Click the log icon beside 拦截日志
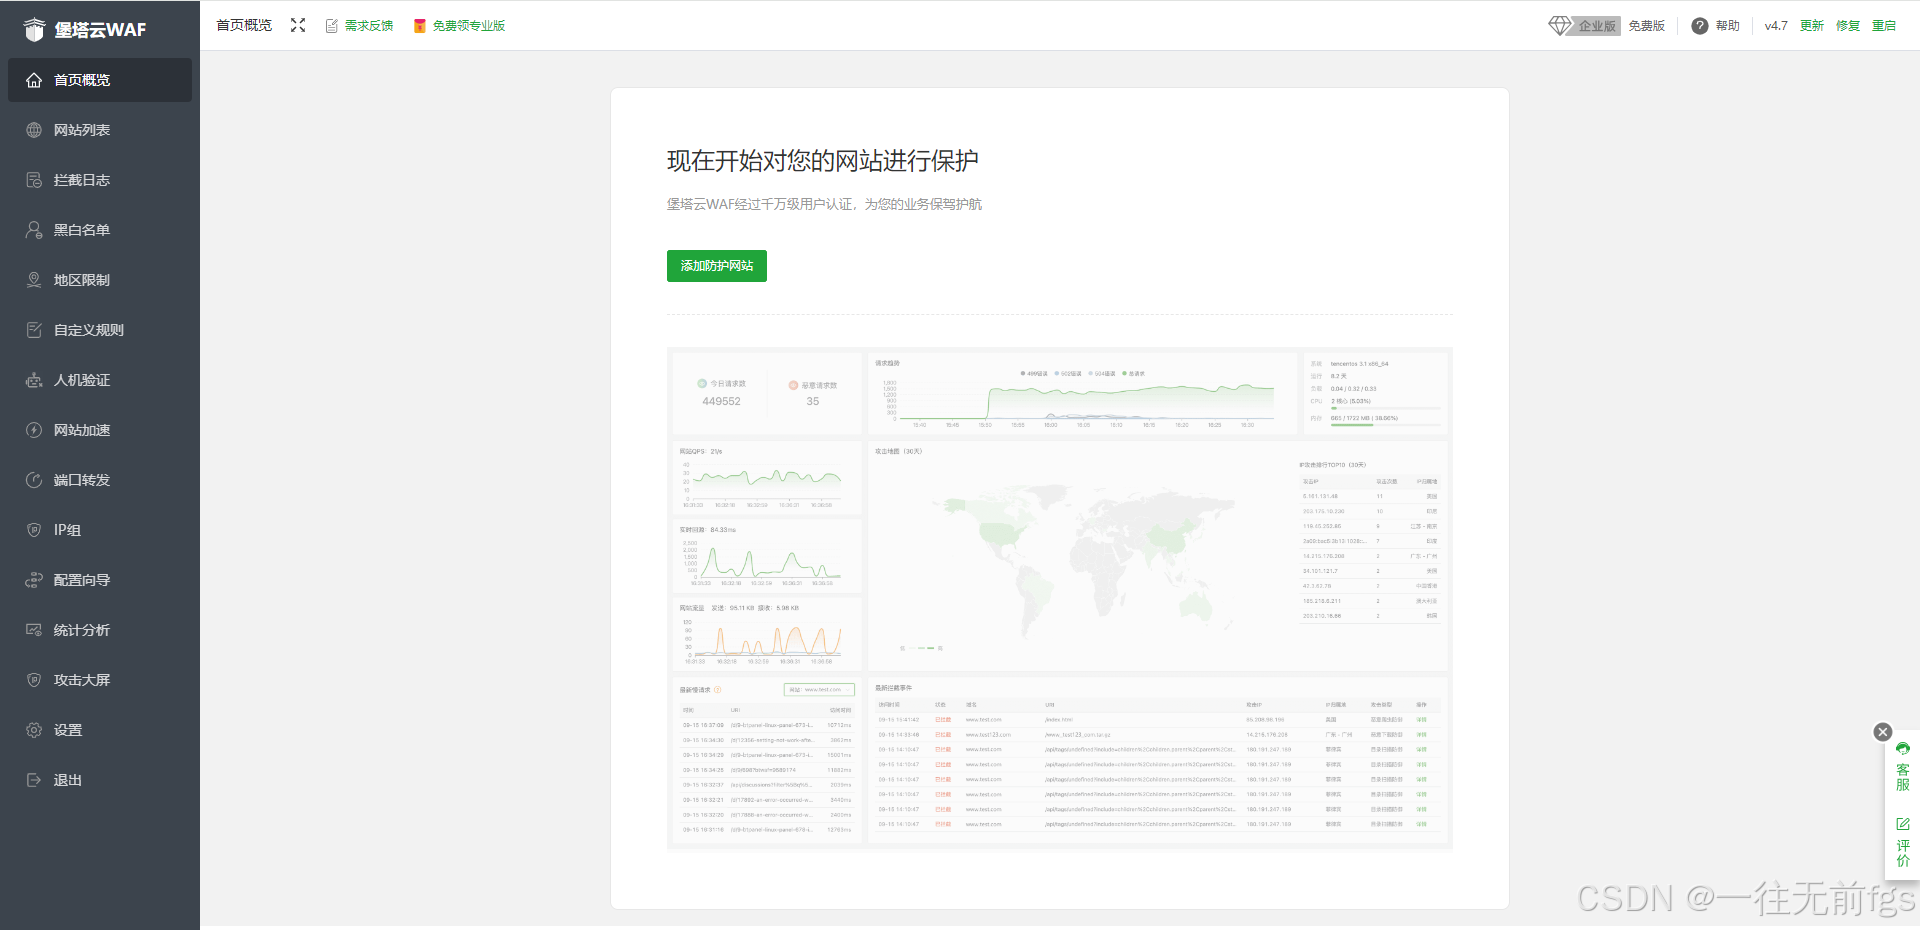 (34, 180)
